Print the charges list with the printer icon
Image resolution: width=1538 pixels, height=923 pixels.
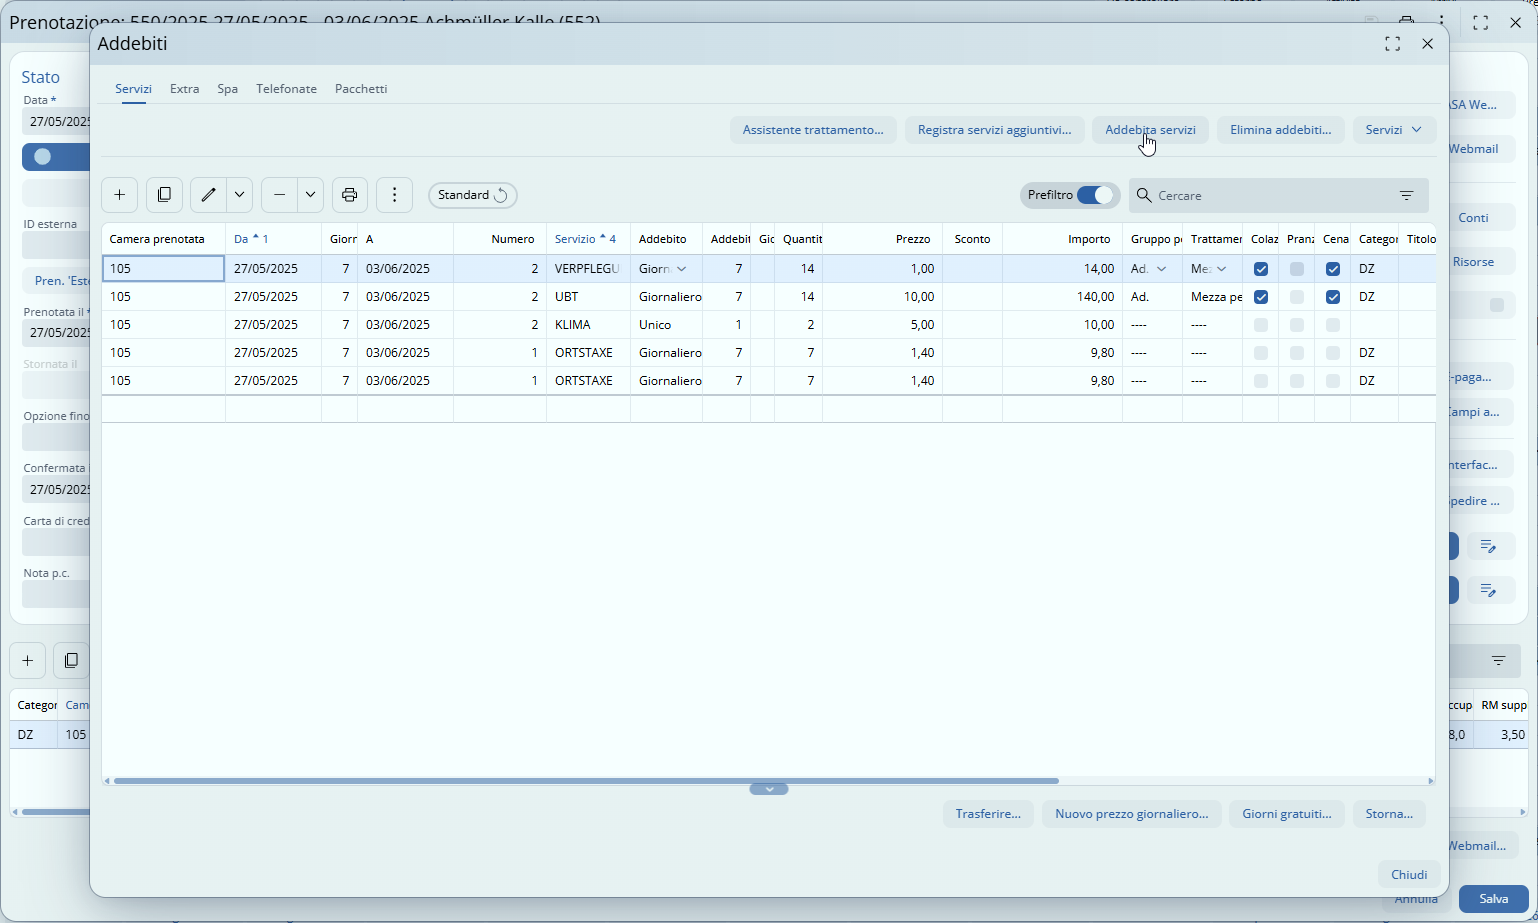coord(350,195)
